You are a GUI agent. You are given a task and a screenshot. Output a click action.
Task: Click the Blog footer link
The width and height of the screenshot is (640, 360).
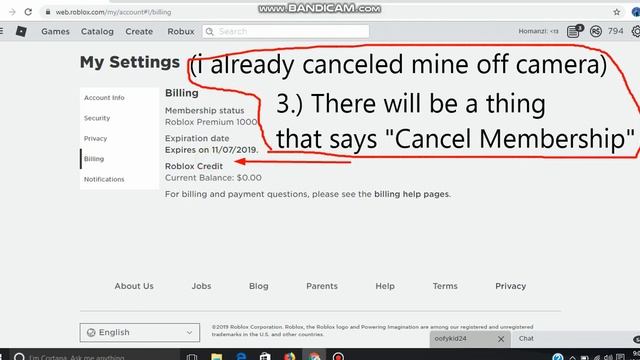259,286
